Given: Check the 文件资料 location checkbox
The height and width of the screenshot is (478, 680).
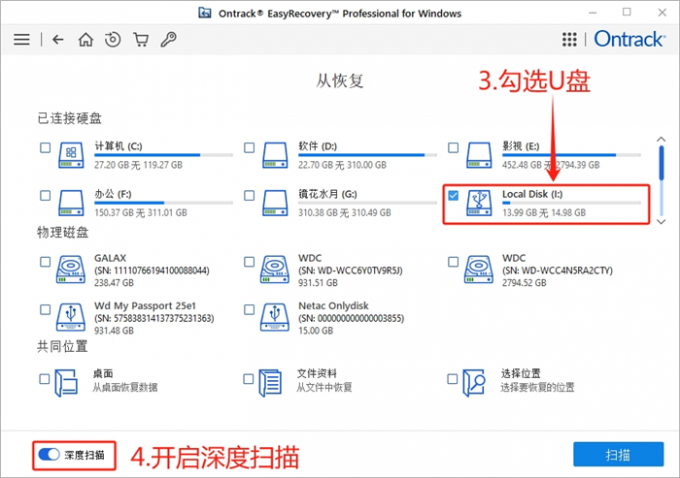Looking at the screenshot, I should coord(248,379).
